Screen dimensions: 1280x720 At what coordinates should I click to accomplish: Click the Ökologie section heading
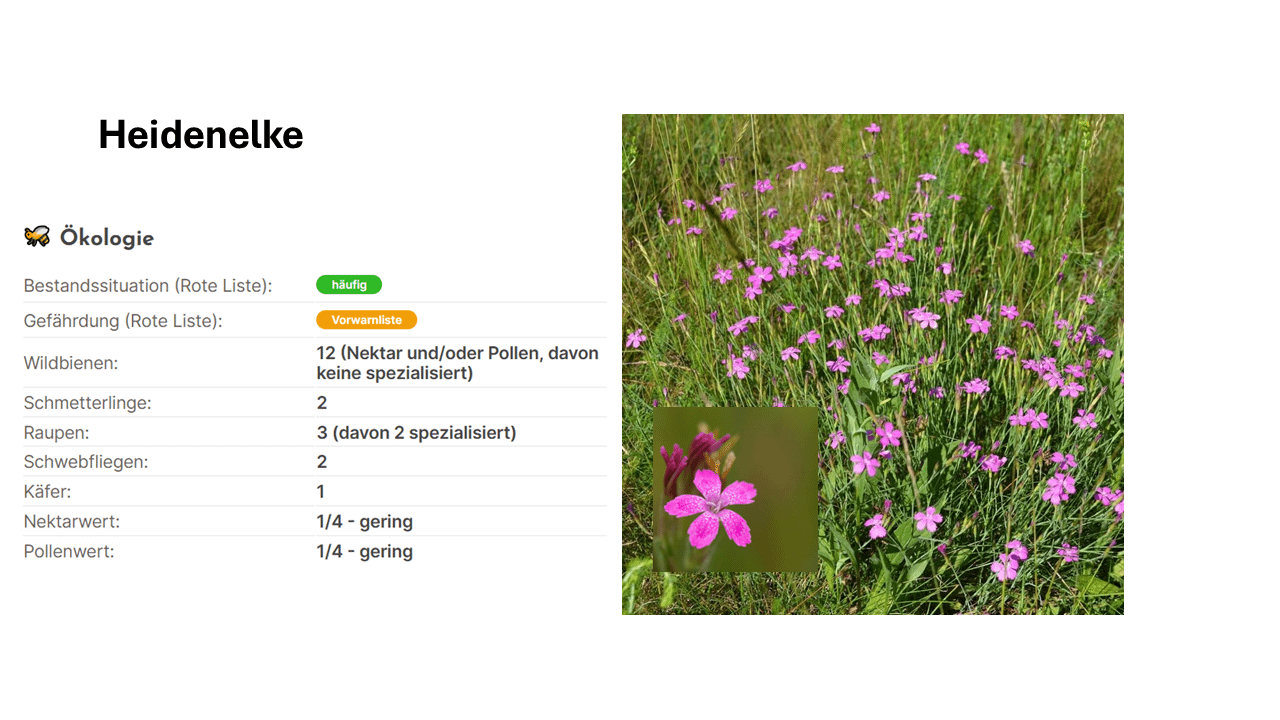click(x=107, y=238)
